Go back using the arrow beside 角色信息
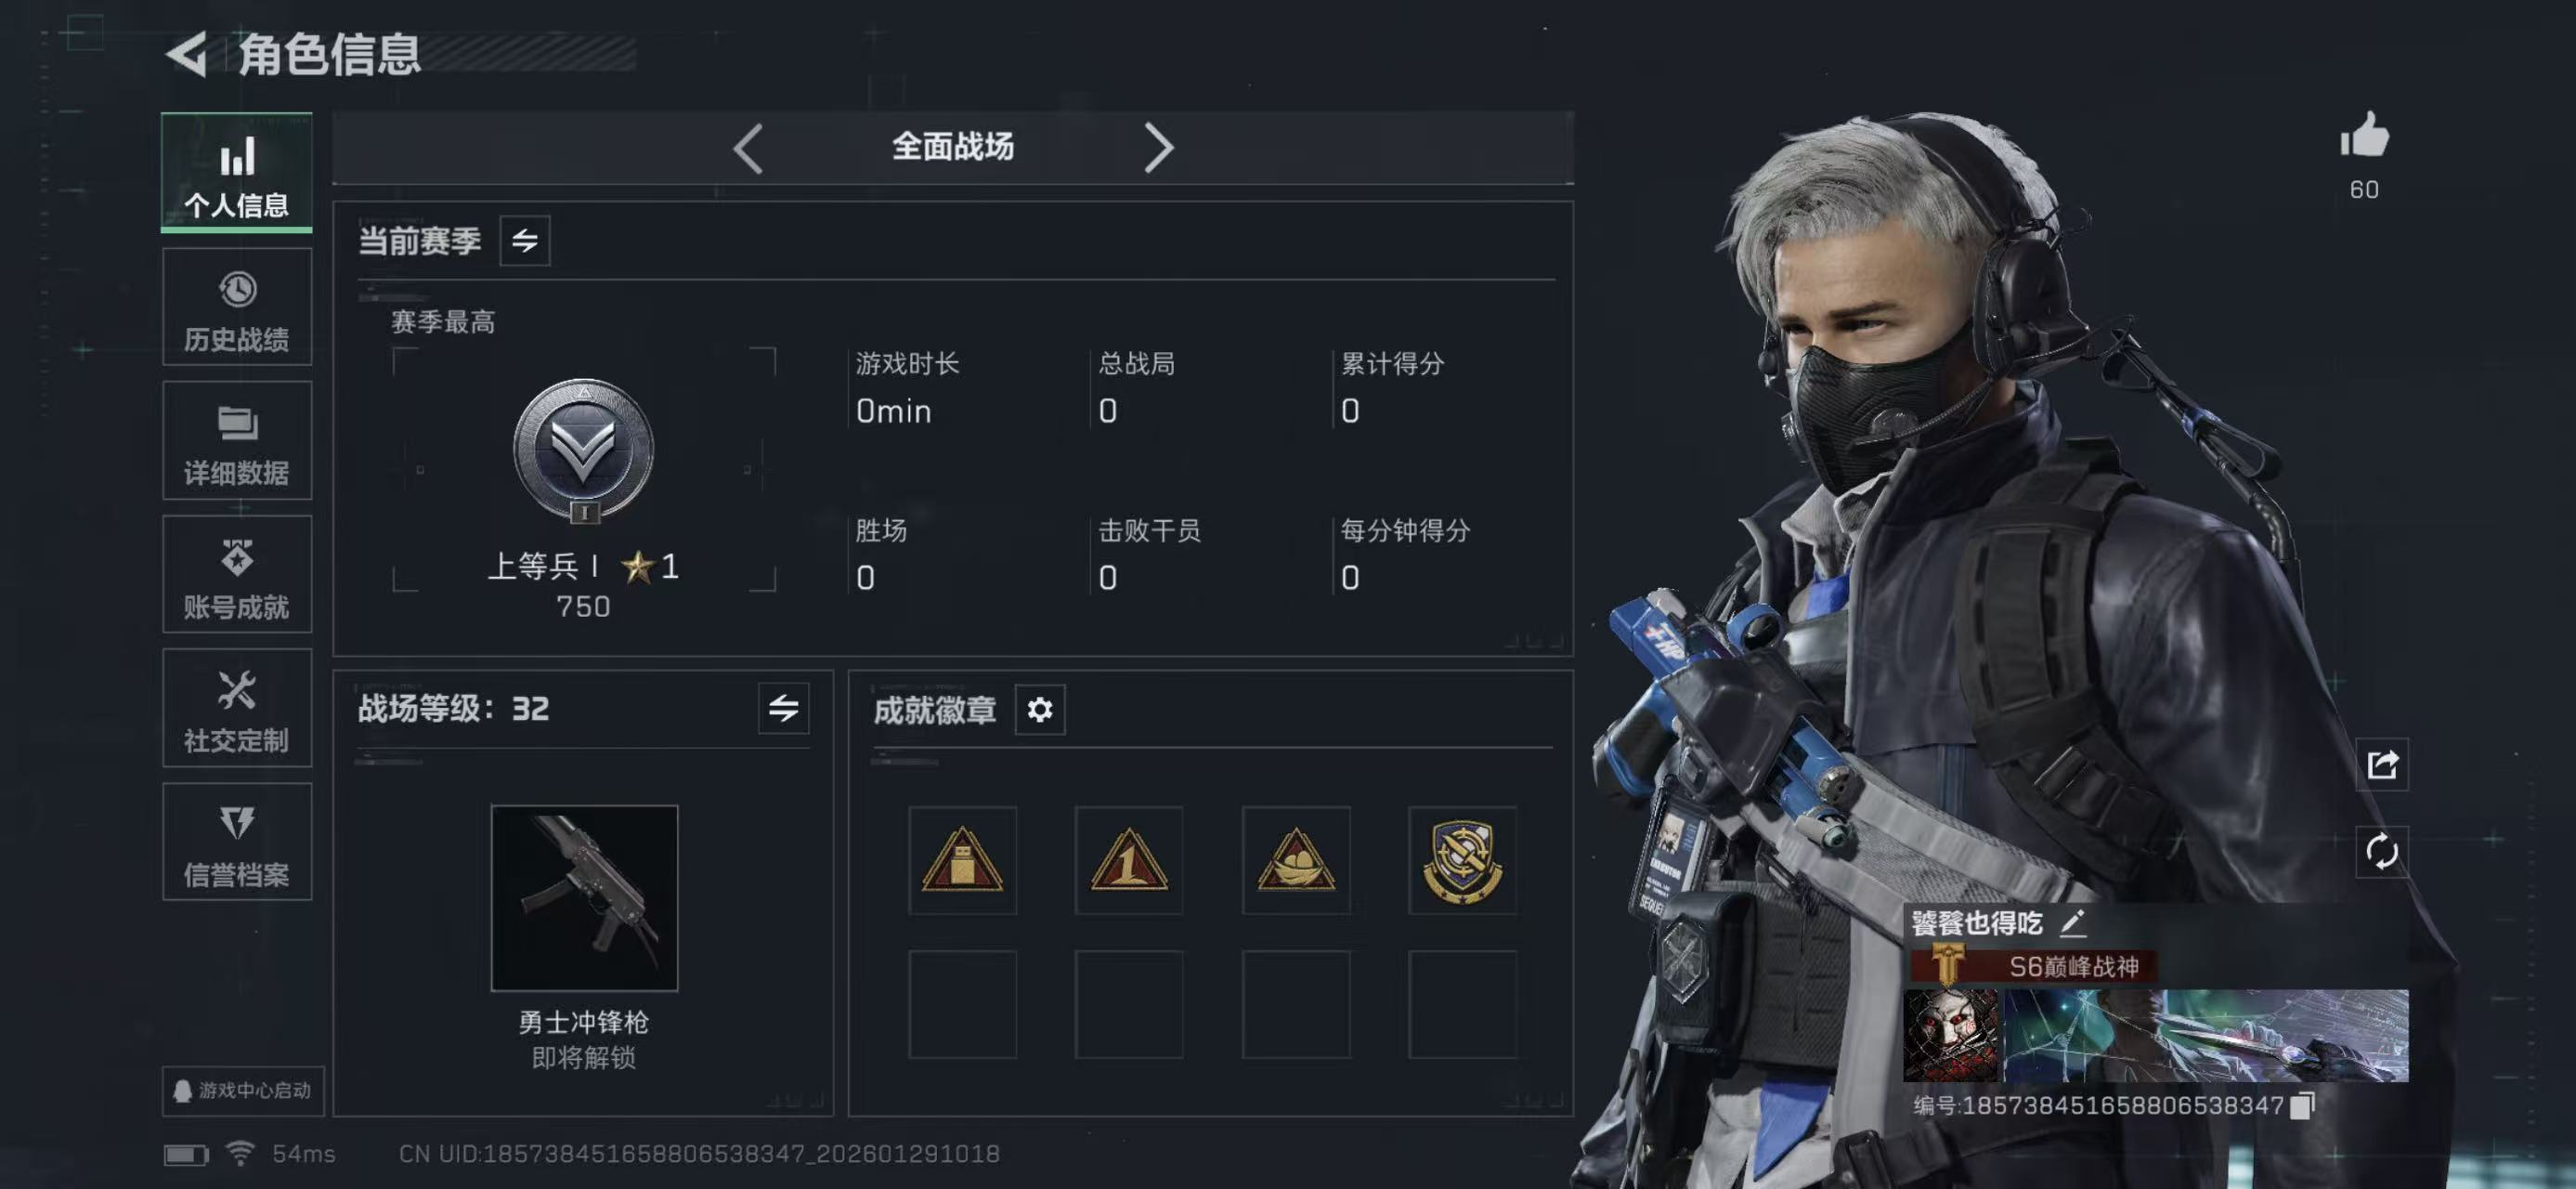The width and height of the screenshot is (2576, 1189). [x=187, y=54]
